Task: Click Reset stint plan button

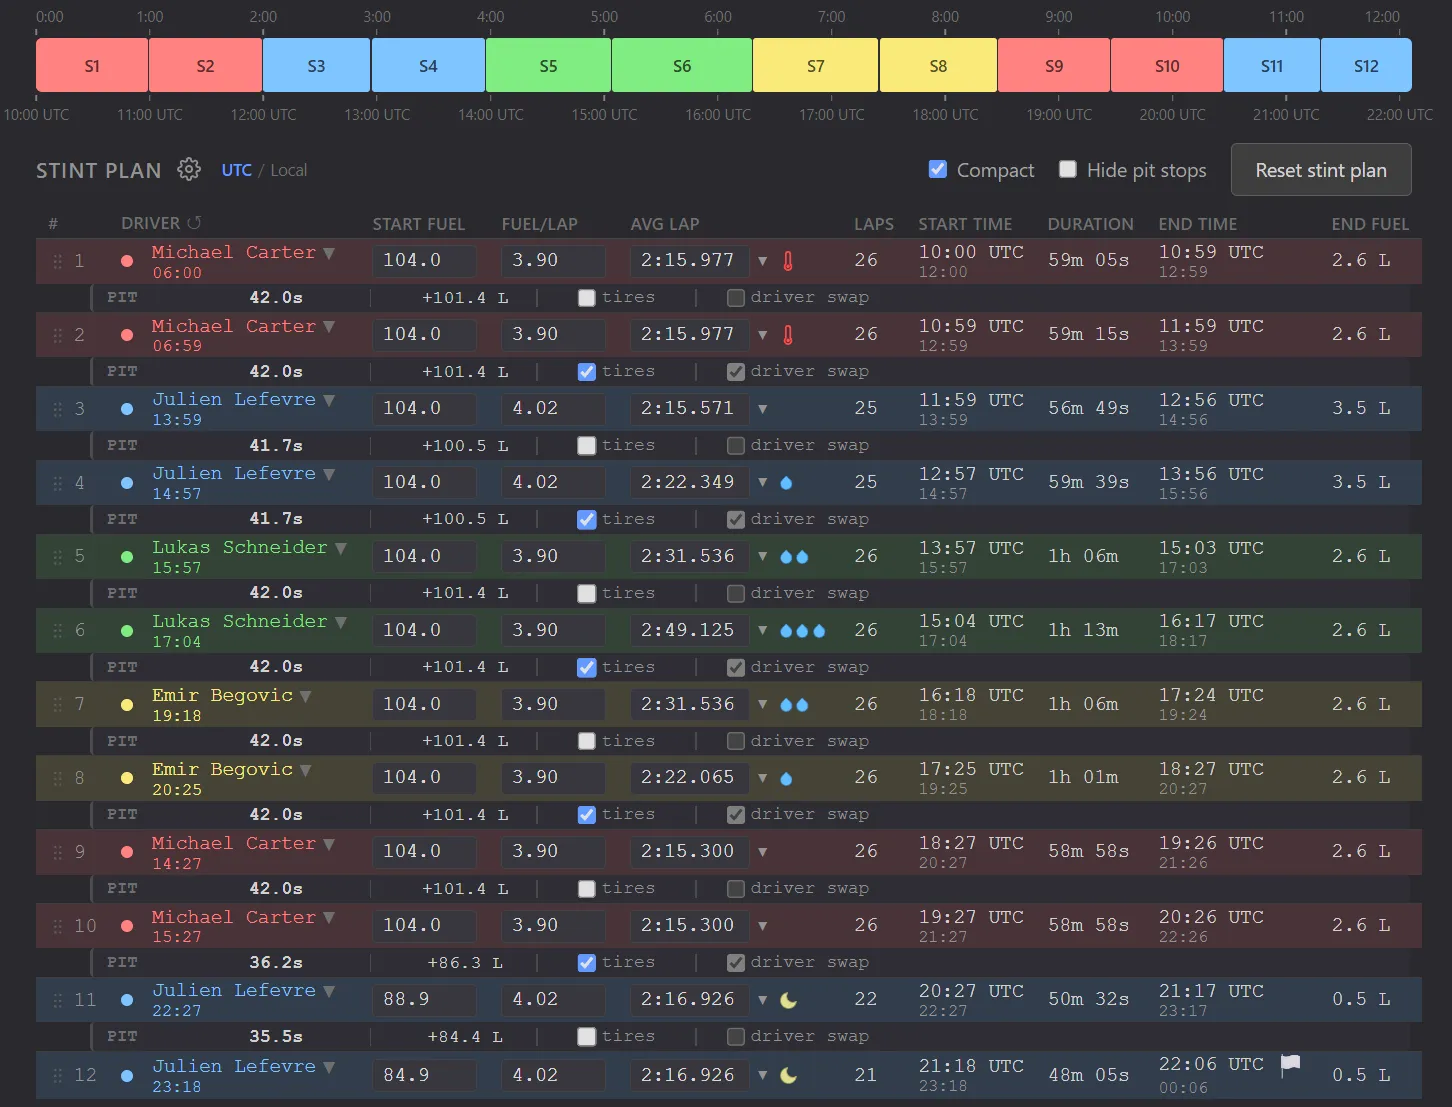Action: [x=1321, y=170]
